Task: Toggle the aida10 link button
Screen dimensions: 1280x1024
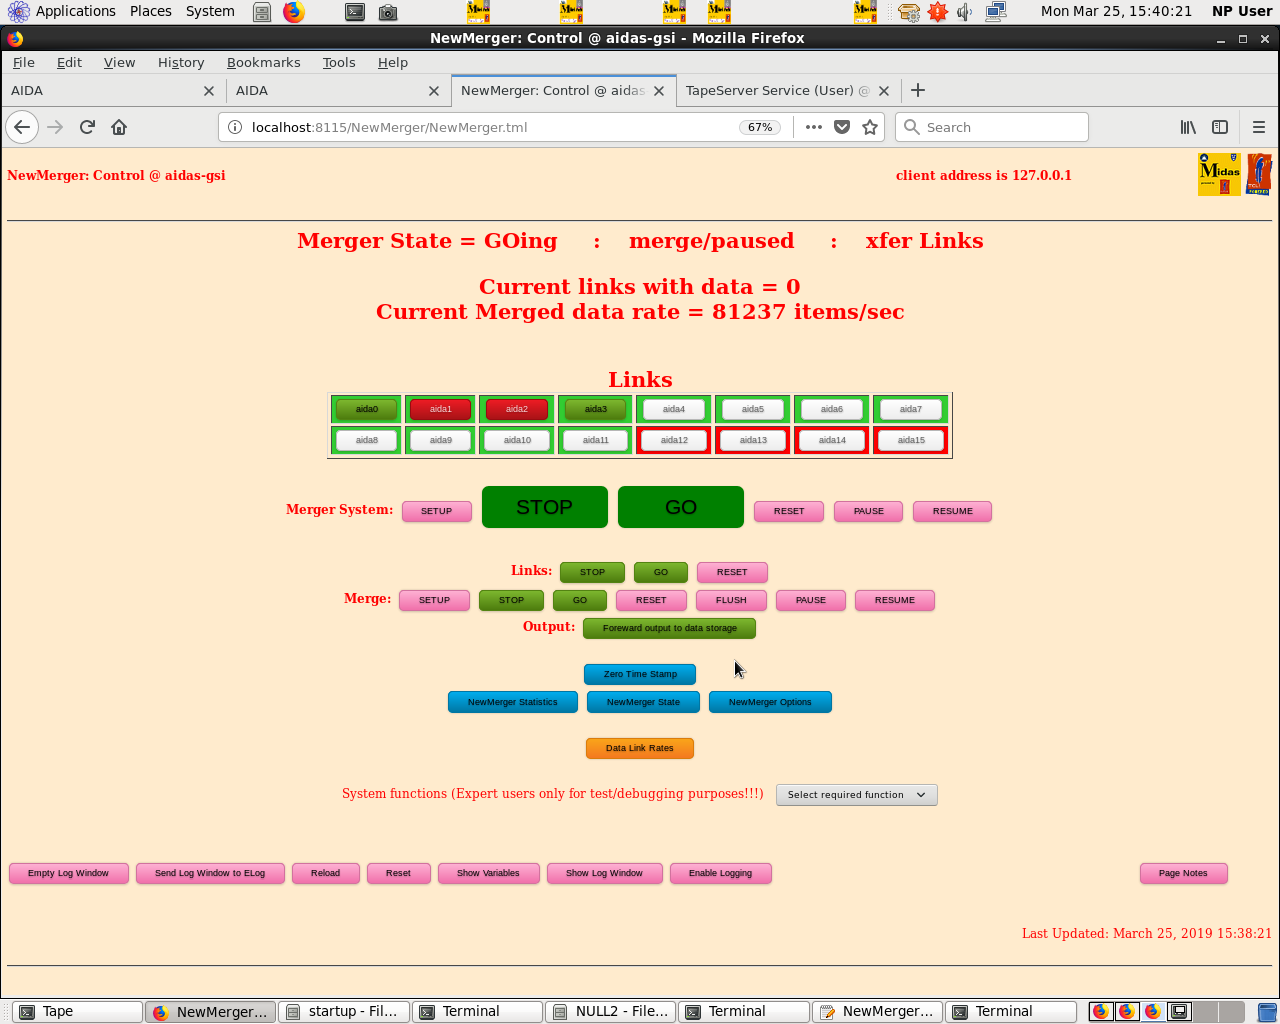Action: coord(517,440)
